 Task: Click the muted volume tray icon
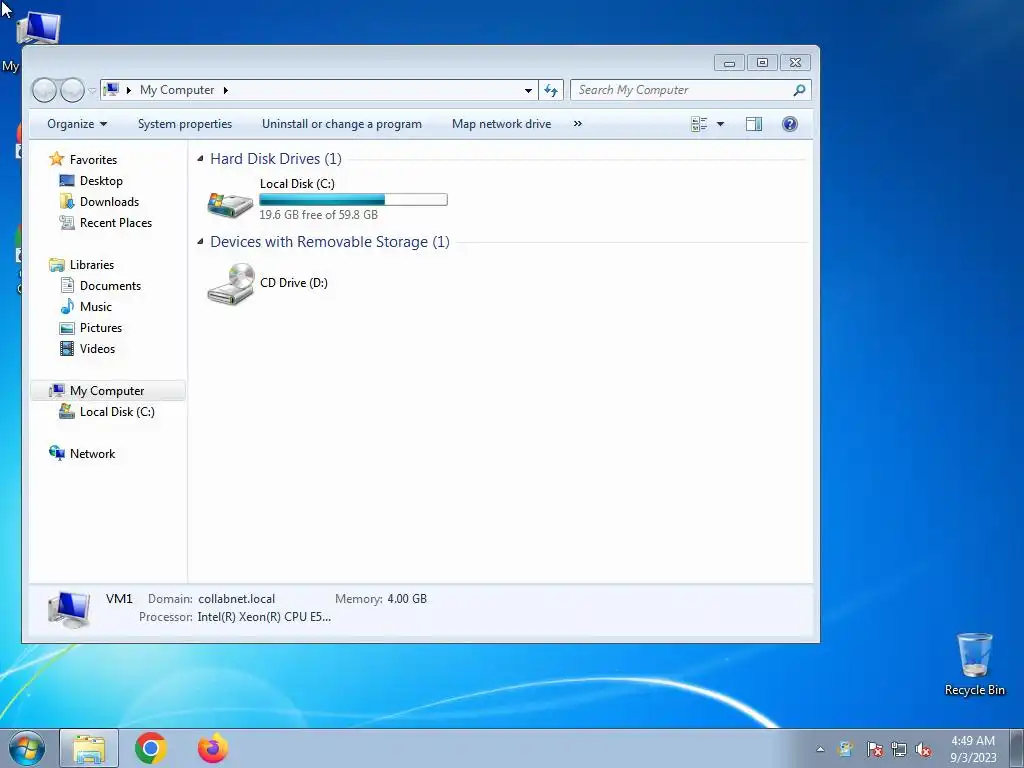tap(923, 749)
